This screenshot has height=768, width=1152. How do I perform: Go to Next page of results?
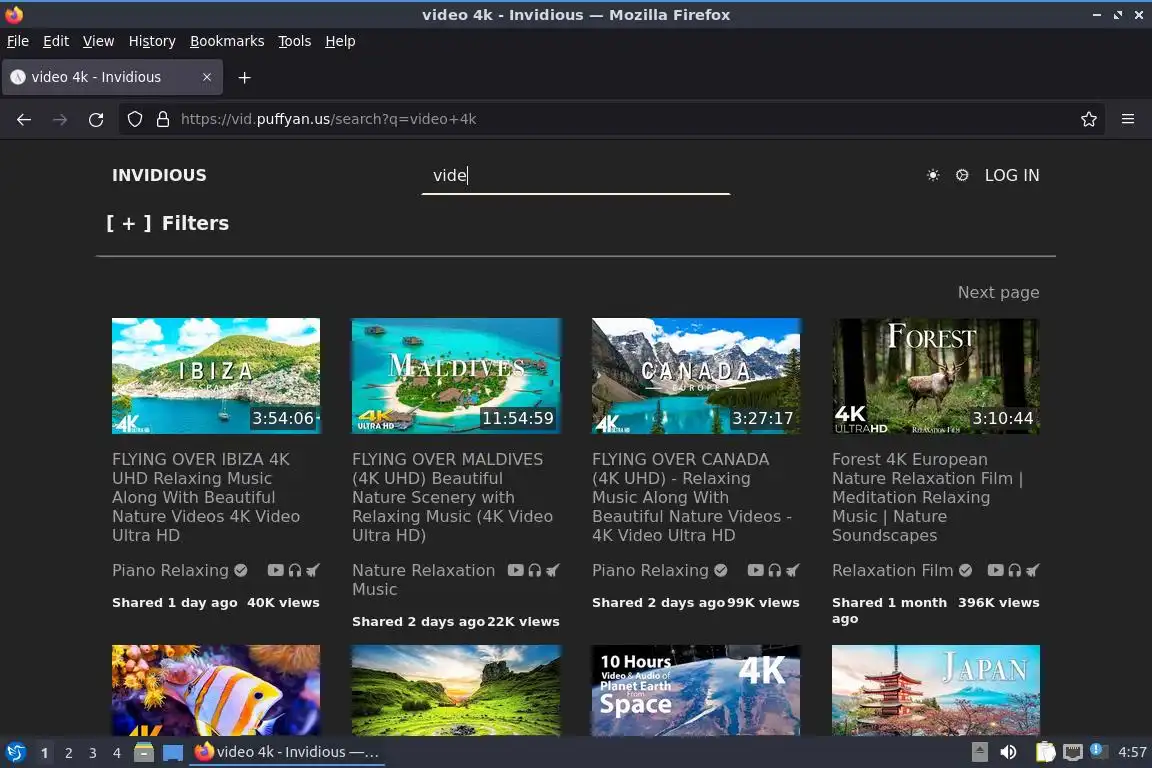point(998,293)
